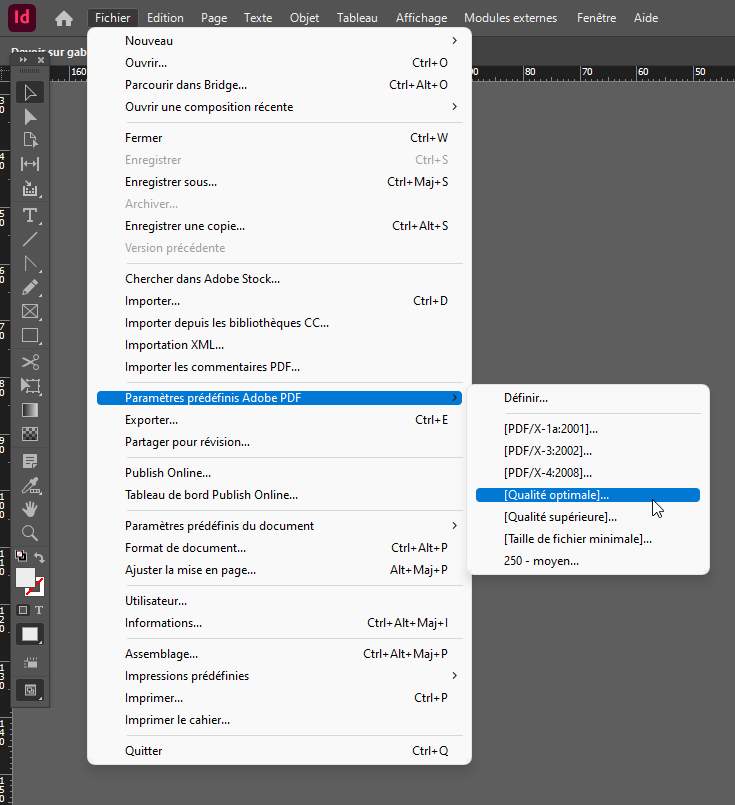Open the Fichier menu
The width and height of the screenshot is (735, 805).
[x=112, y=18]
